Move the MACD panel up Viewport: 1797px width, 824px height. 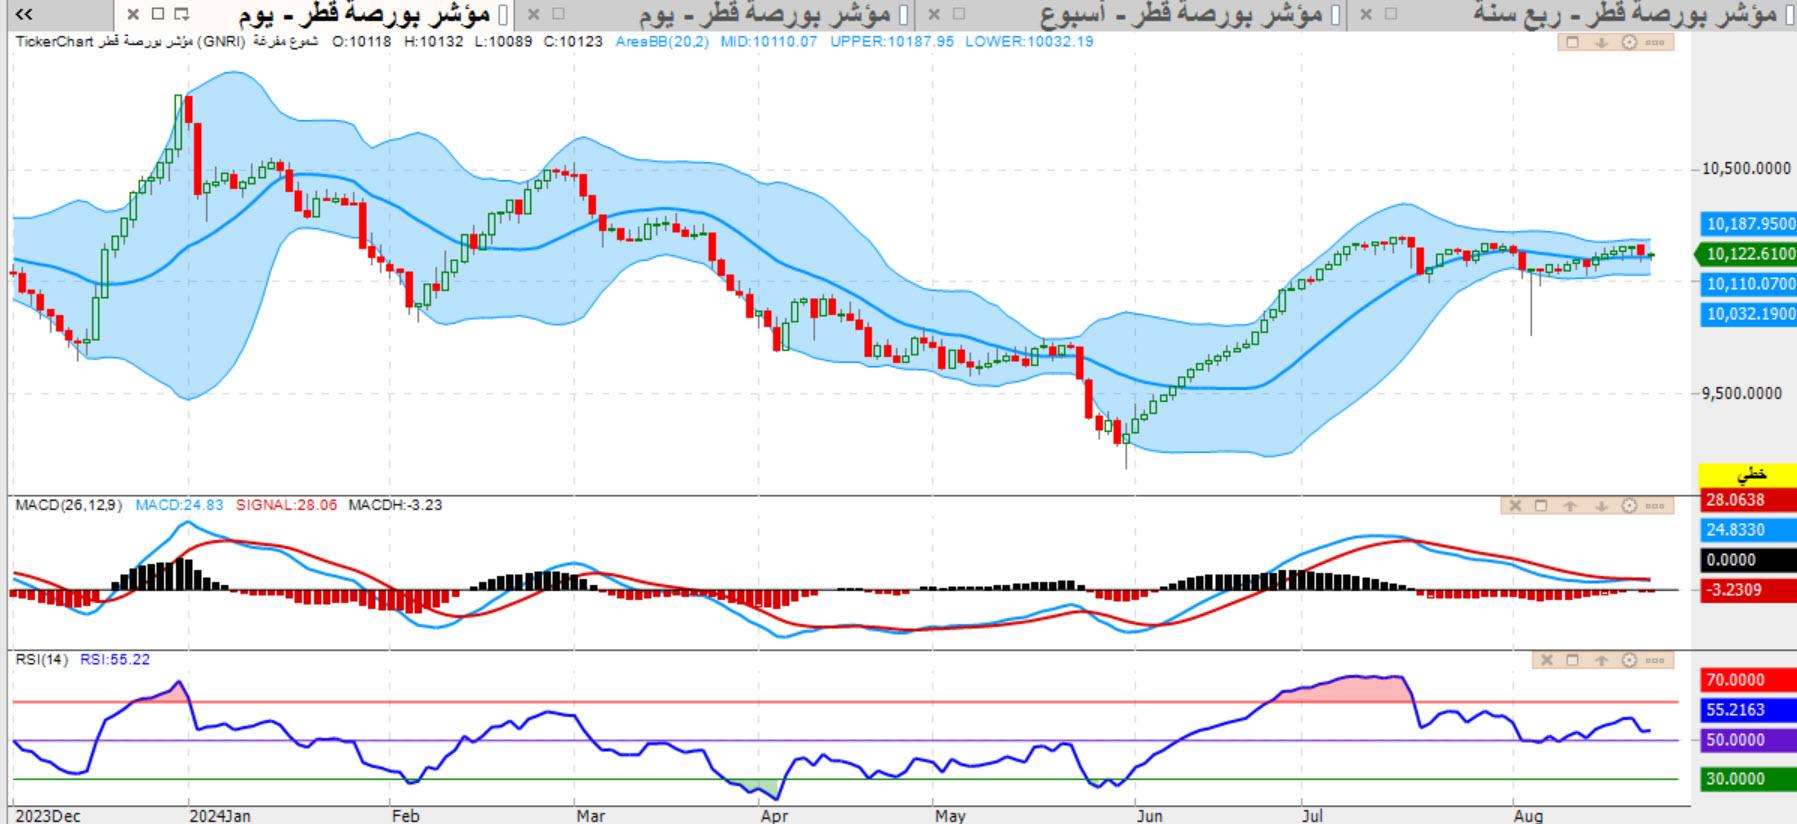[x=1570, y=505]
